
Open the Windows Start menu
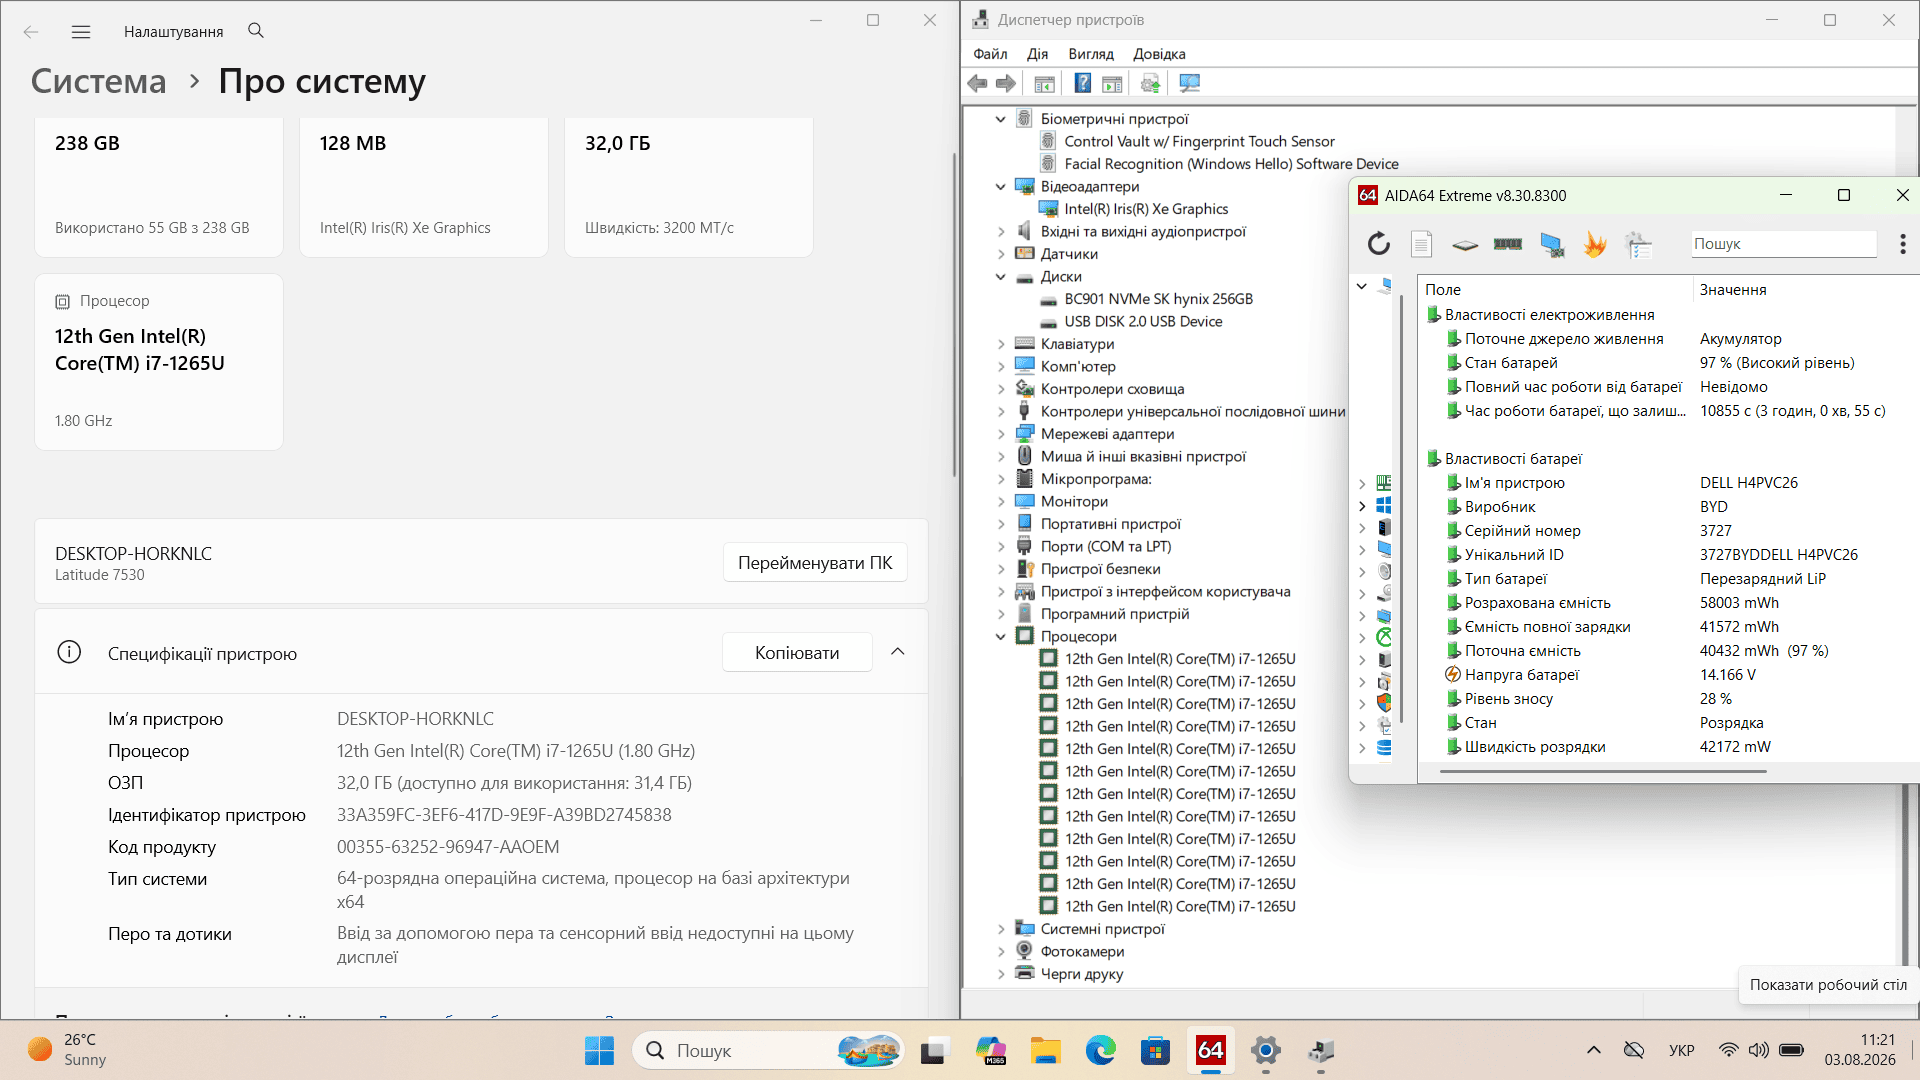[x=600, y=1050]
